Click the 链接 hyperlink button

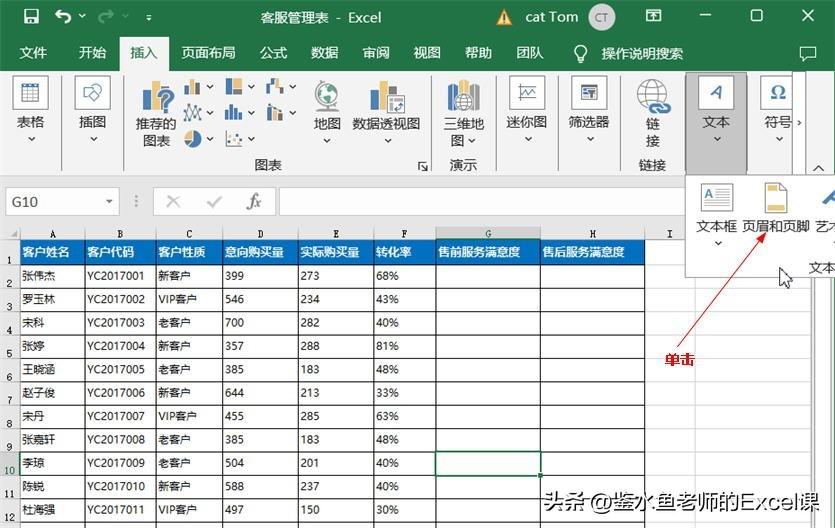[x=653, y=113]
